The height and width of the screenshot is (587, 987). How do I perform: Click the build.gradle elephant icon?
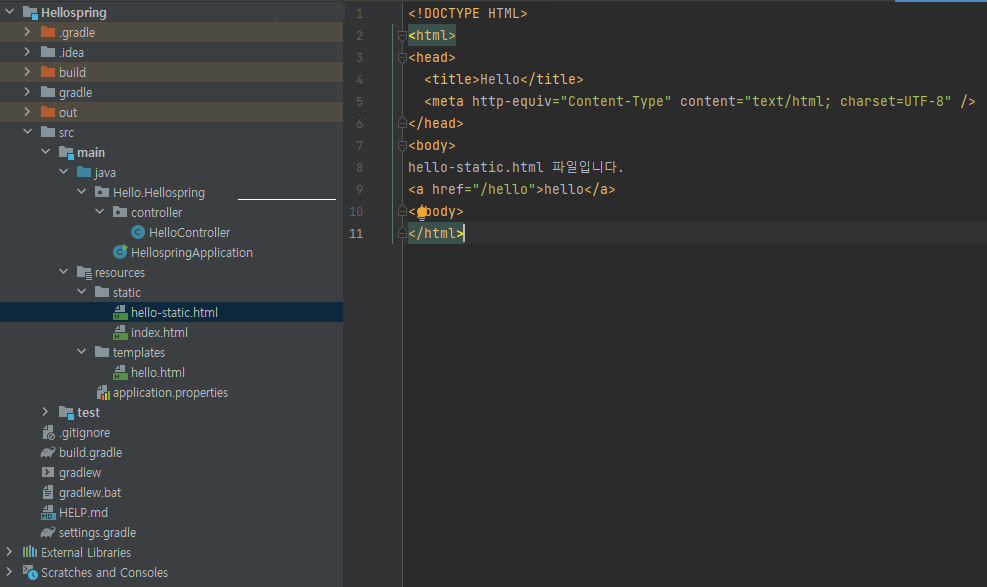48,452
